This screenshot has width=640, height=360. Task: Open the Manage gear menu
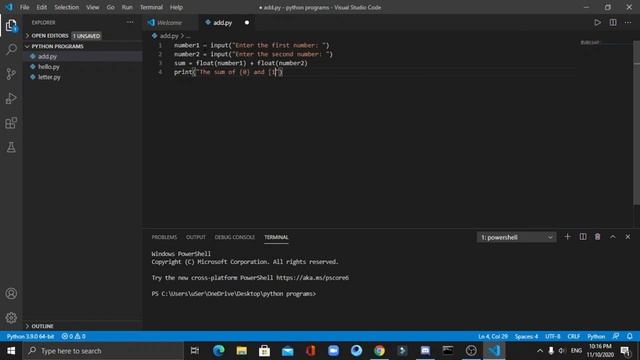coord(11,318)
